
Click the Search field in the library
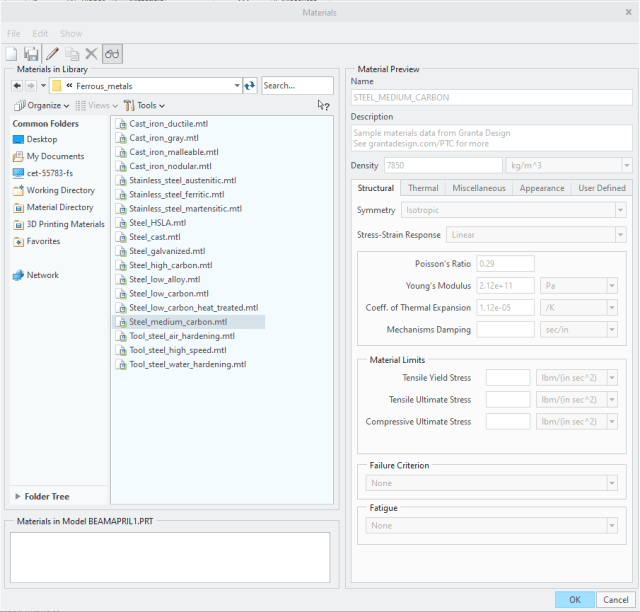[297, 86]
